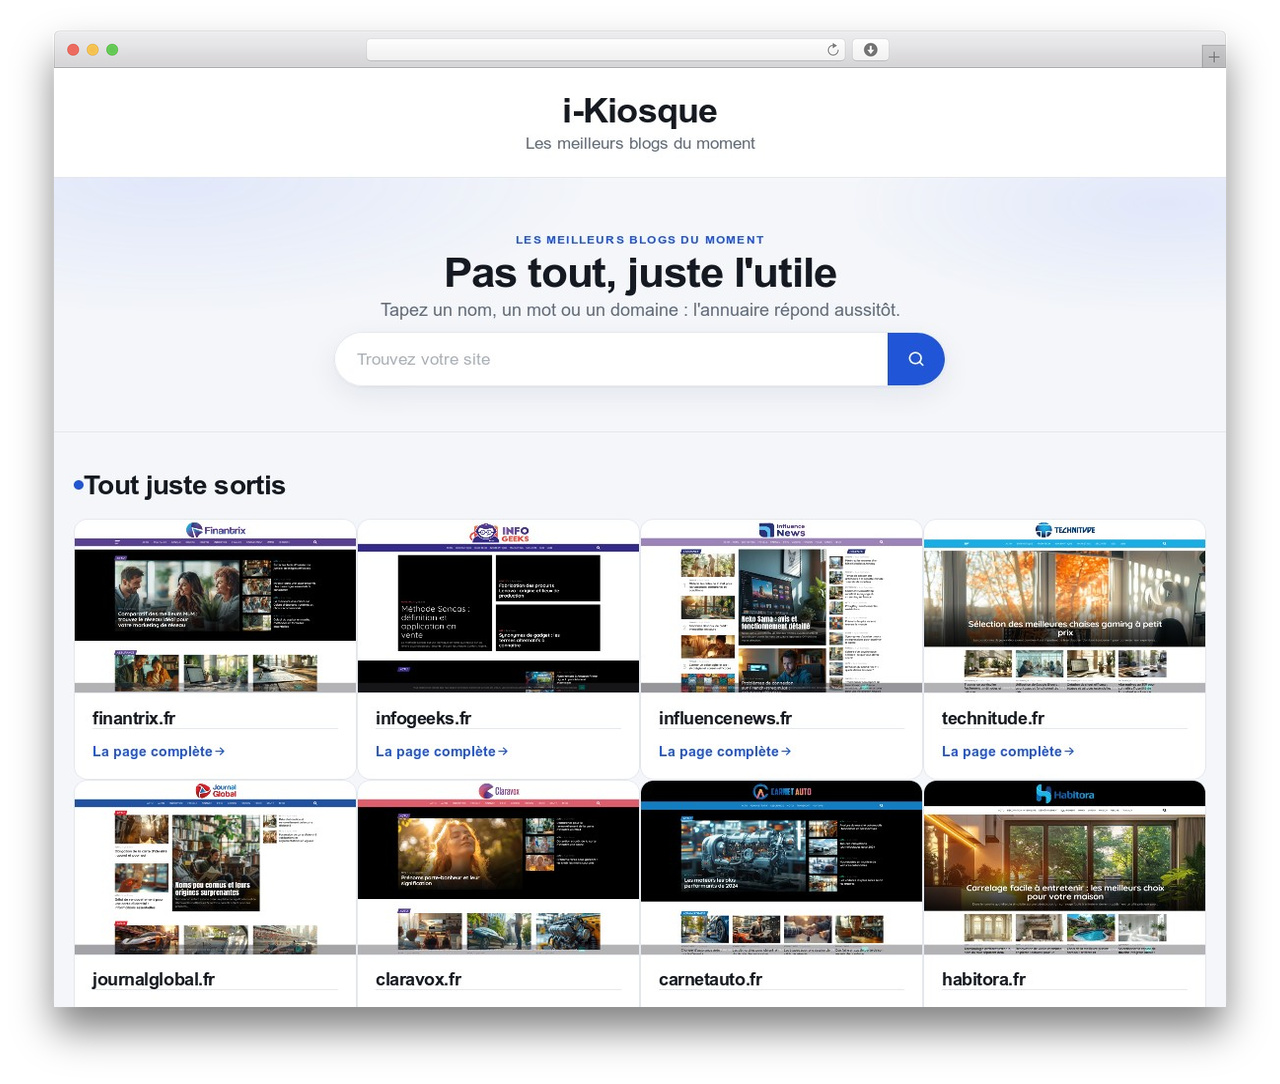Focus the 'Trouvez votre site' search field
Screen dimensions: 1280x1084
tap(611, 359)
